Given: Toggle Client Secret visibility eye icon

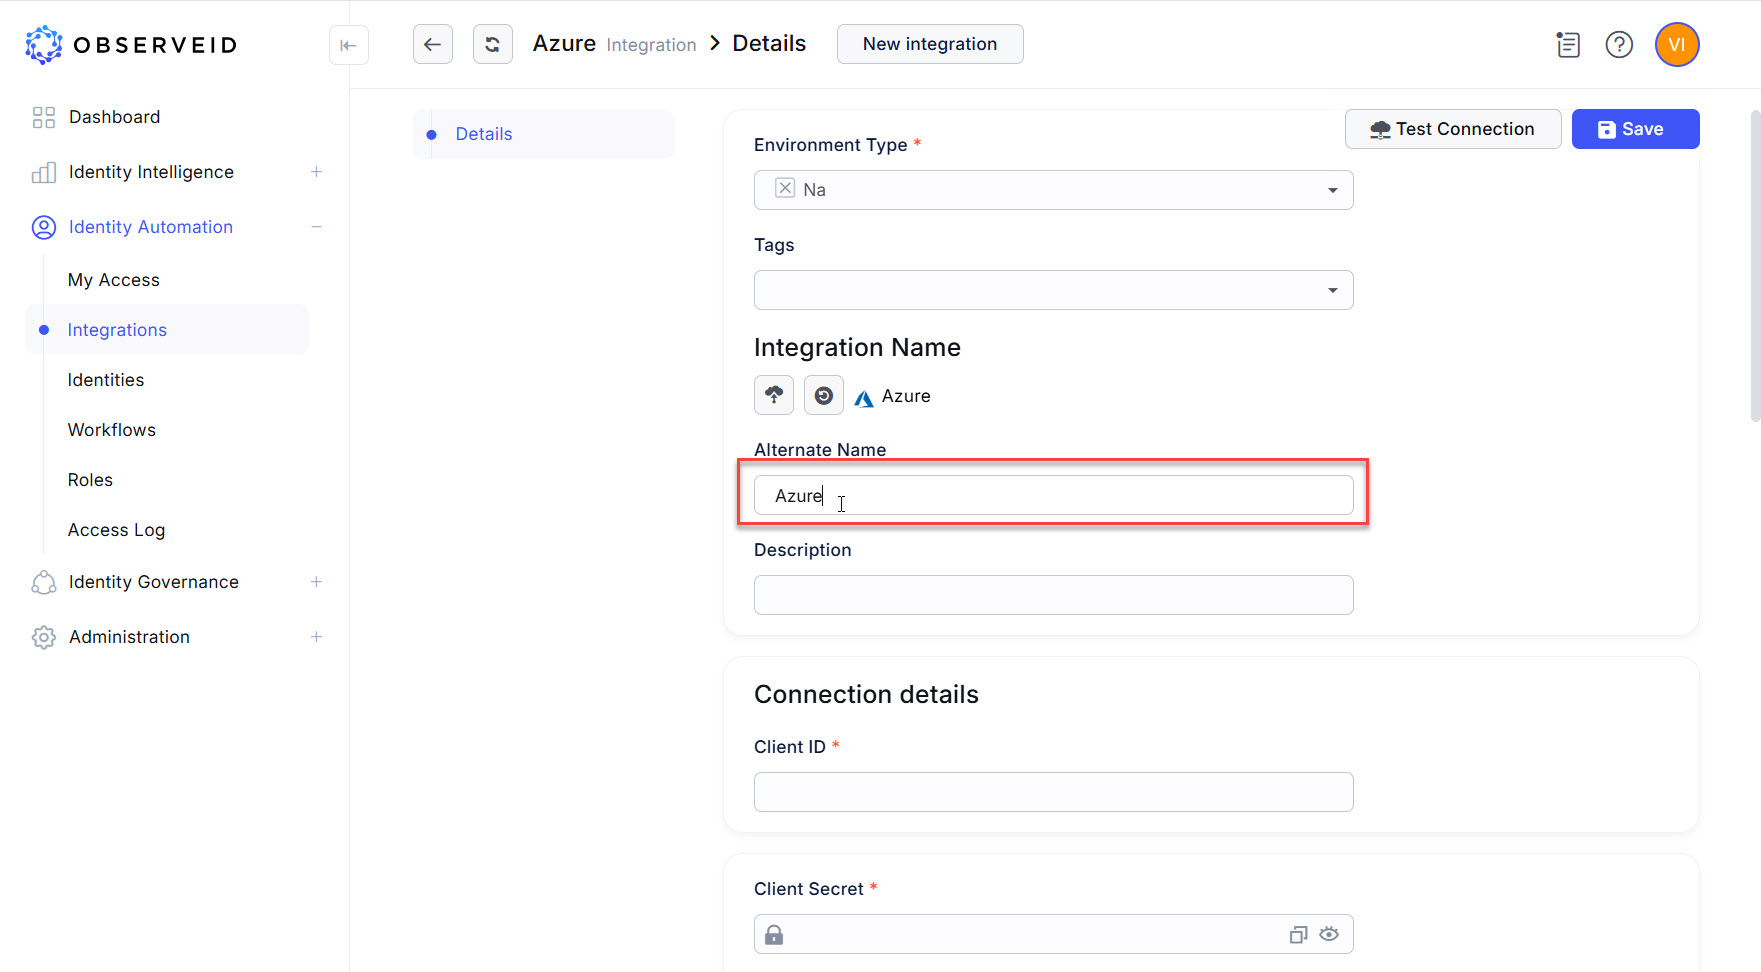Looking at the screenshot, I should (x=1328, y=934).
